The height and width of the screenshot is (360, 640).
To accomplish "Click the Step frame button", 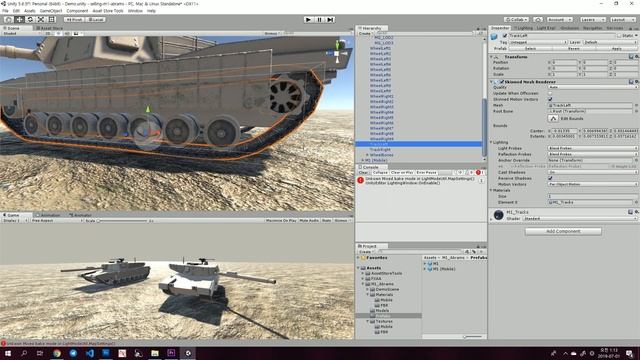I will point(331,19).
